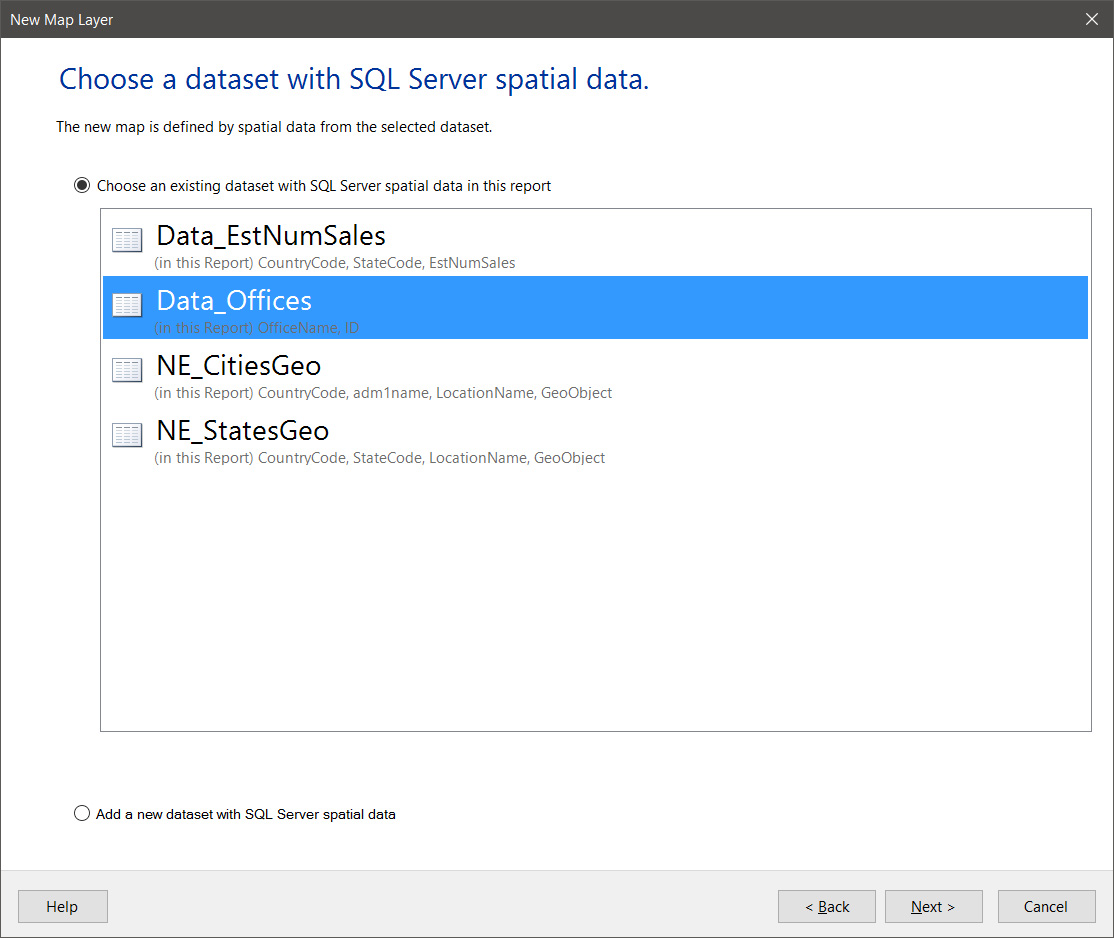
Task: Click the NE_StatesGeo table icon
Action: coord(127,435)
